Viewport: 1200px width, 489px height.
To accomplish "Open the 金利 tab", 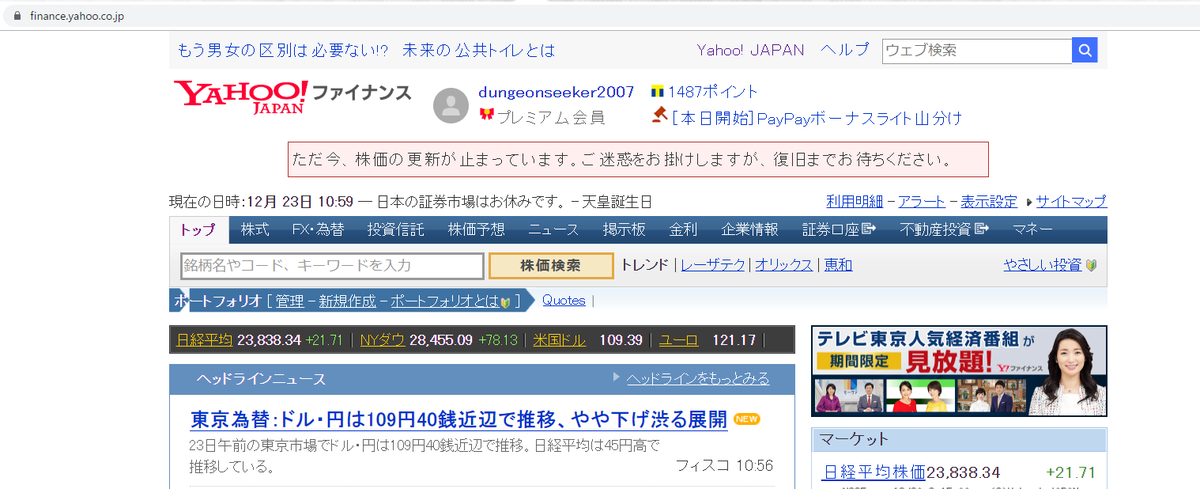I will point(683,229).
